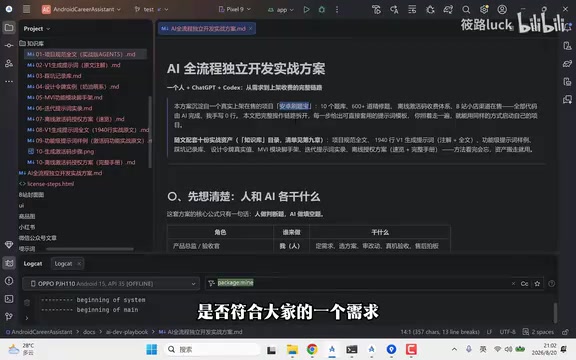This screenshot has width=576, height=360.
Task: Open the Commit tool window
Action: (9, 46)
